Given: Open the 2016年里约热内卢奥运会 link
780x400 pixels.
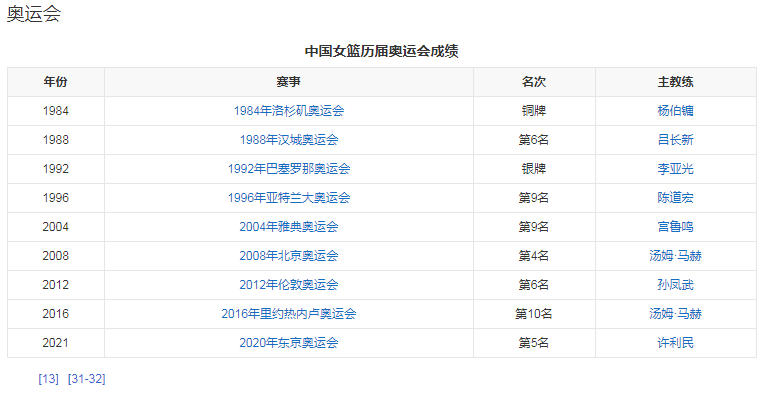Looking at the screenshot, I should point(289,313).
